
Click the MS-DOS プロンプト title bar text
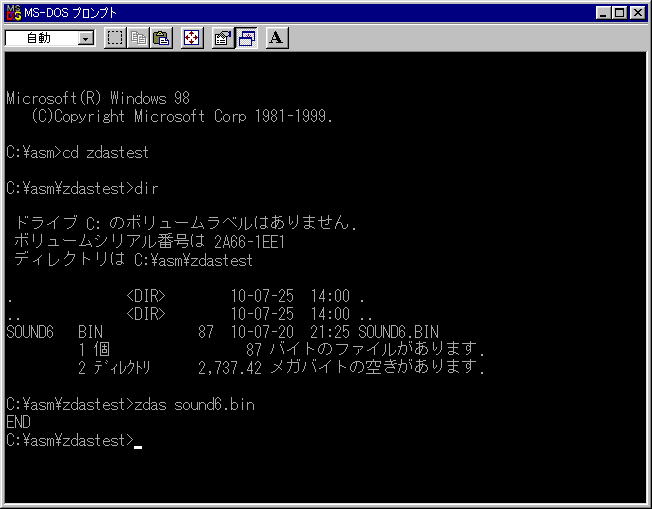tap(70, 13)
